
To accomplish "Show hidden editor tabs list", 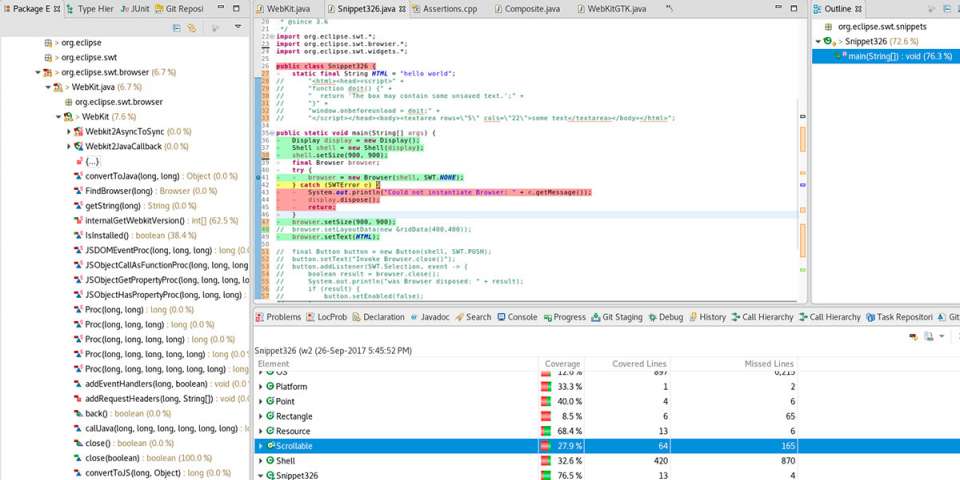I will click(670, 9).
